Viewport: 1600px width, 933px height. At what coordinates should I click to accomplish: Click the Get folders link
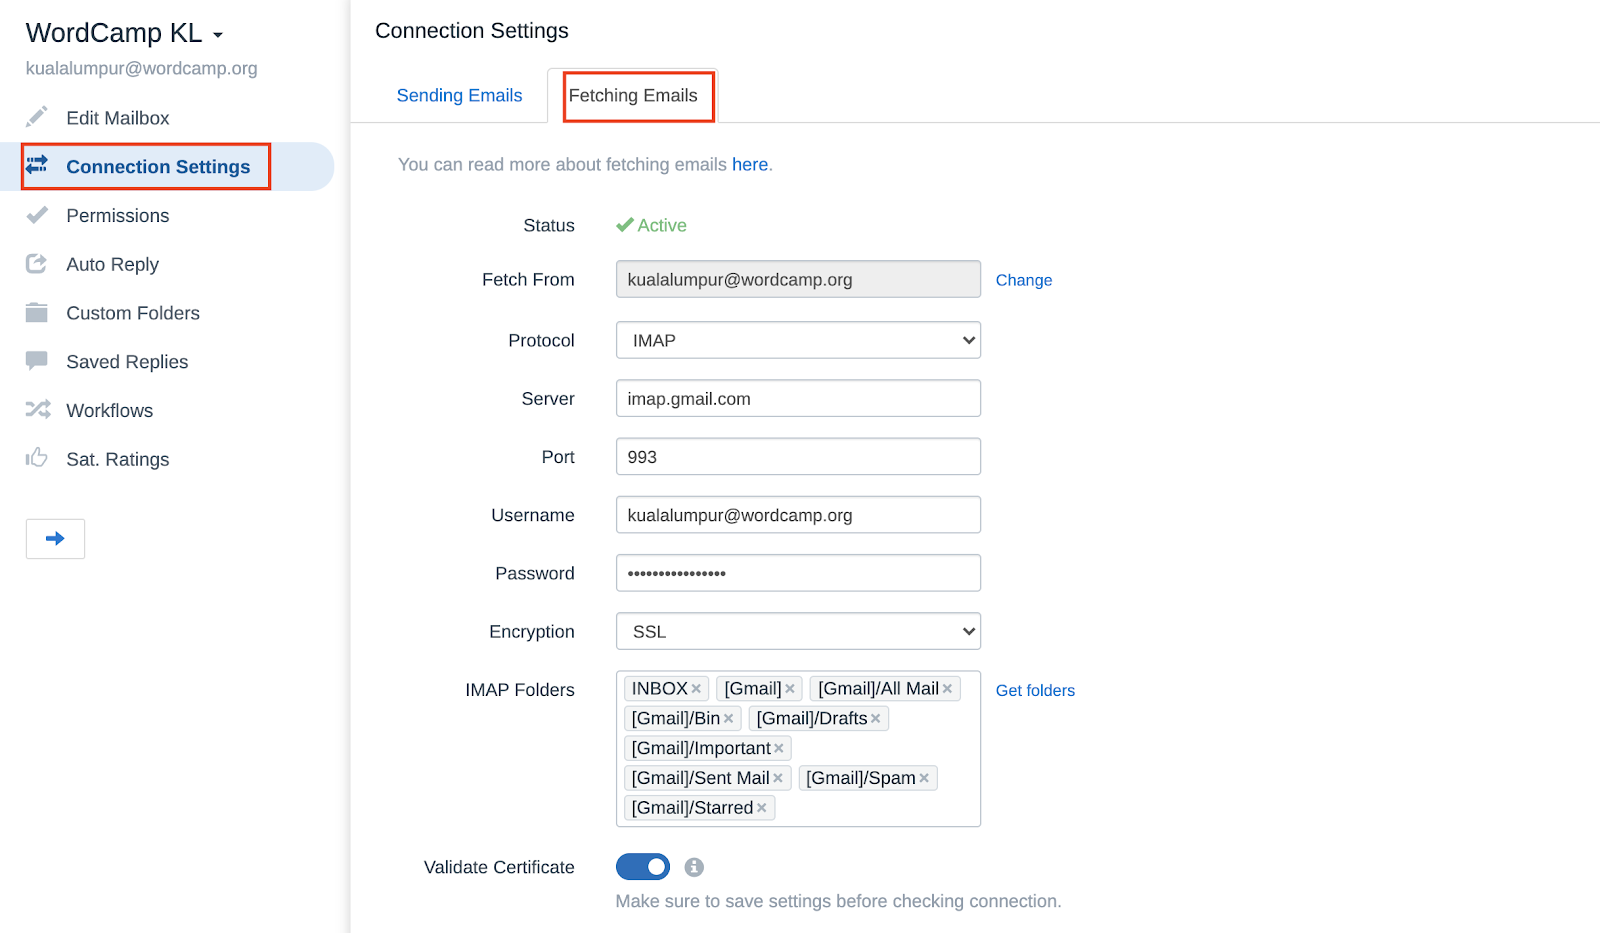(x=1035, y=690)
